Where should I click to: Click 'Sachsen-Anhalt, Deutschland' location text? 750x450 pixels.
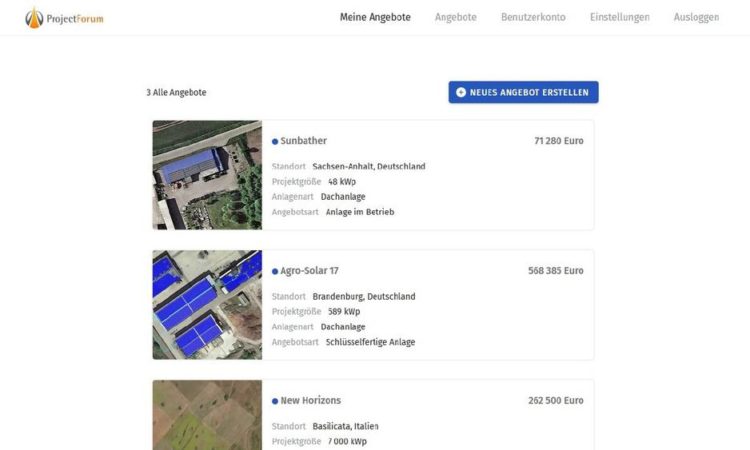[369, 166]
